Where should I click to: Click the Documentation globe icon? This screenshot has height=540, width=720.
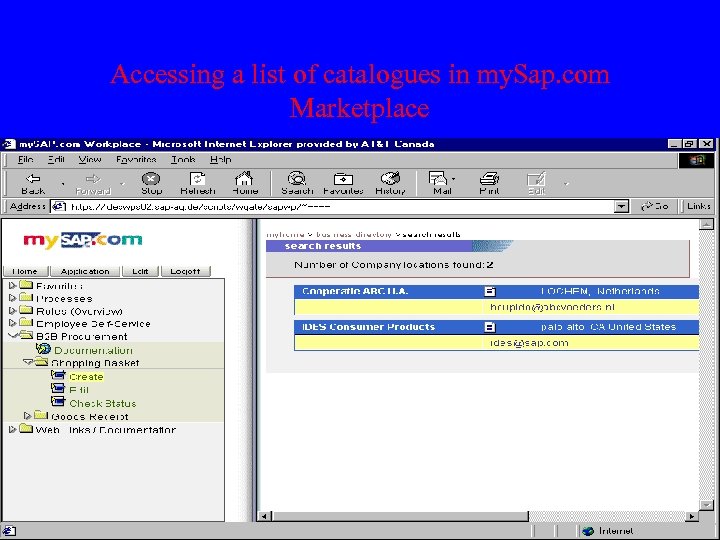43,349
